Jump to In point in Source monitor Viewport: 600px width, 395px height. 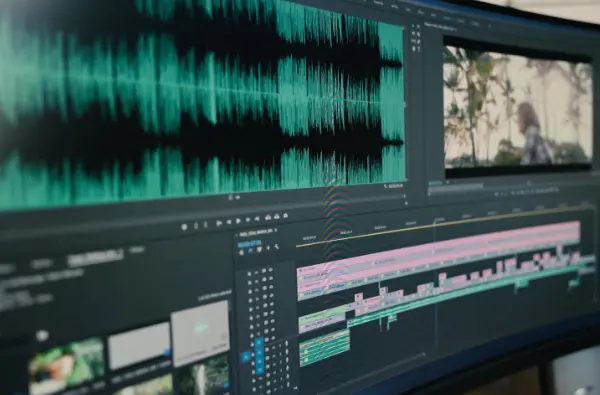[219, 223]
